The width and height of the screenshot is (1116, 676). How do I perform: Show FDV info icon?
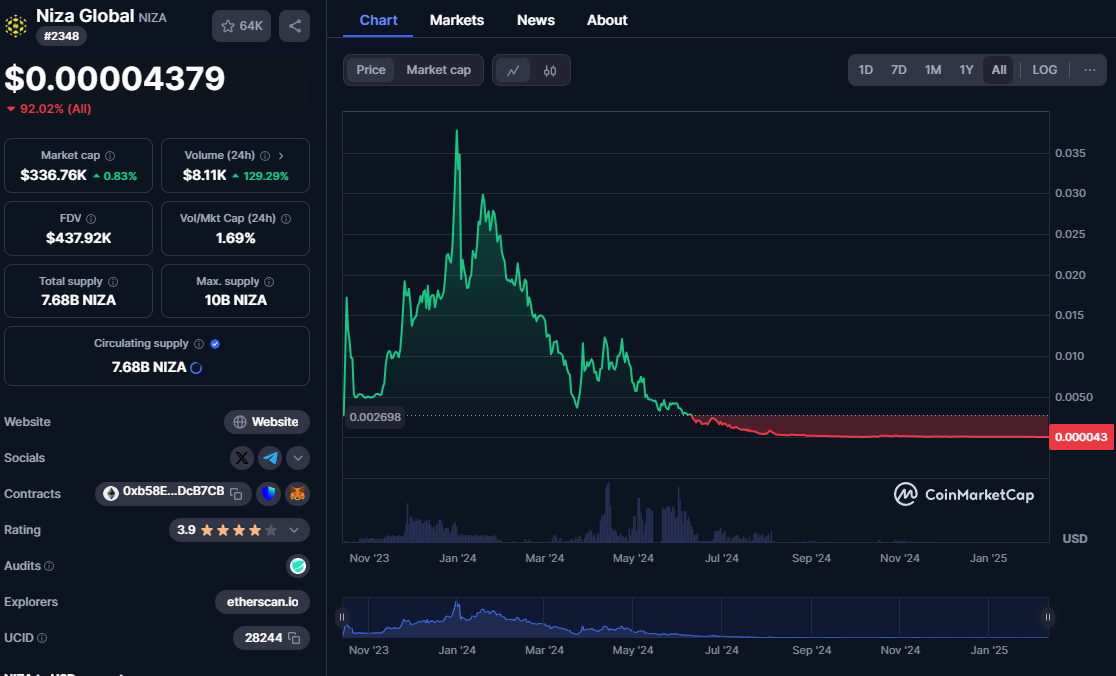point(91,219)
